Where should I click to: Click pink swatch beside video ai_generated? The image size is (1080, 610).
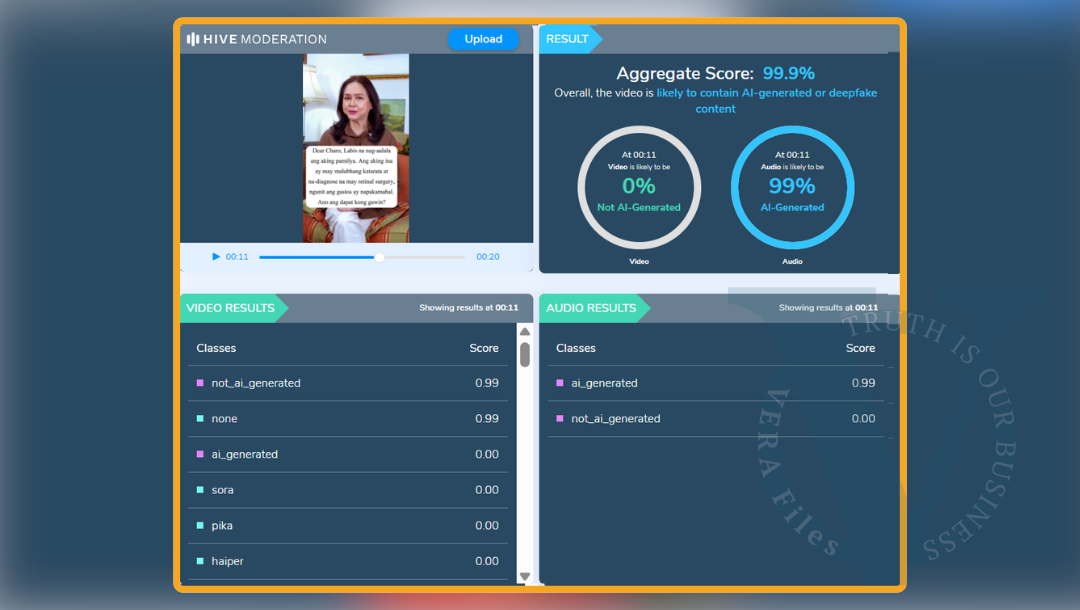click(x=200, y=454)
